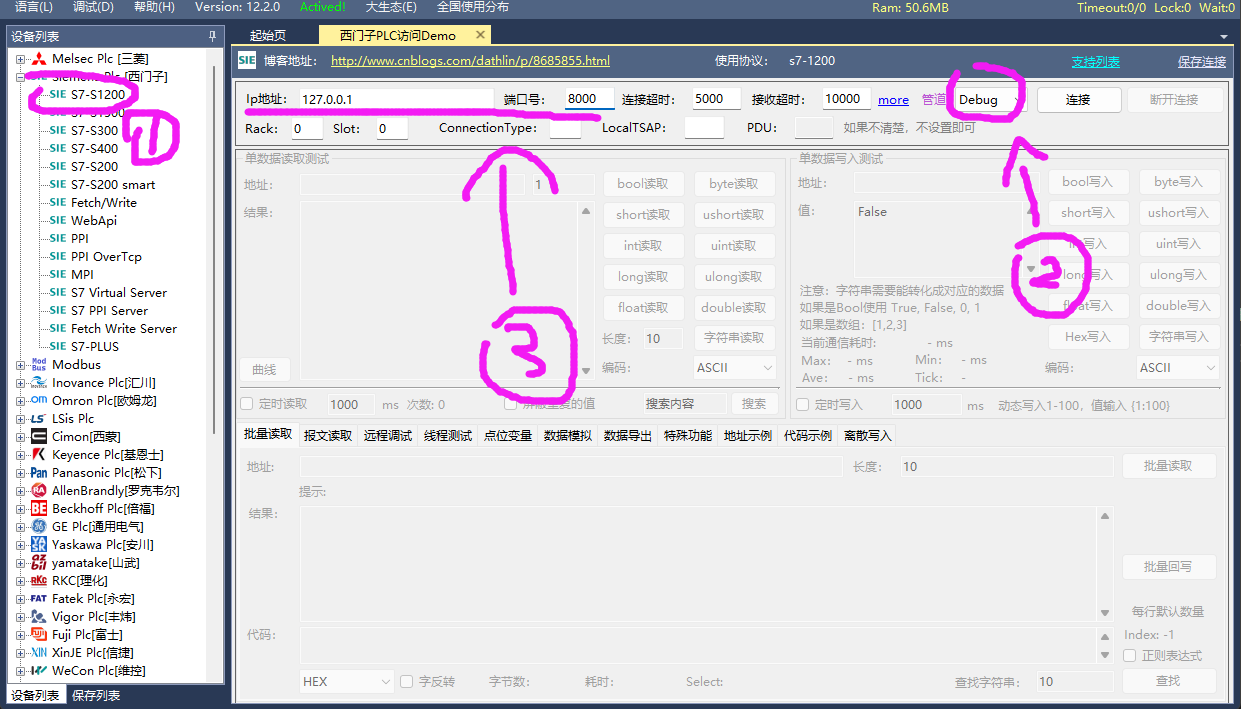
Task: Click the Yaskawa Plc logo icon
Action: (39, 544)
